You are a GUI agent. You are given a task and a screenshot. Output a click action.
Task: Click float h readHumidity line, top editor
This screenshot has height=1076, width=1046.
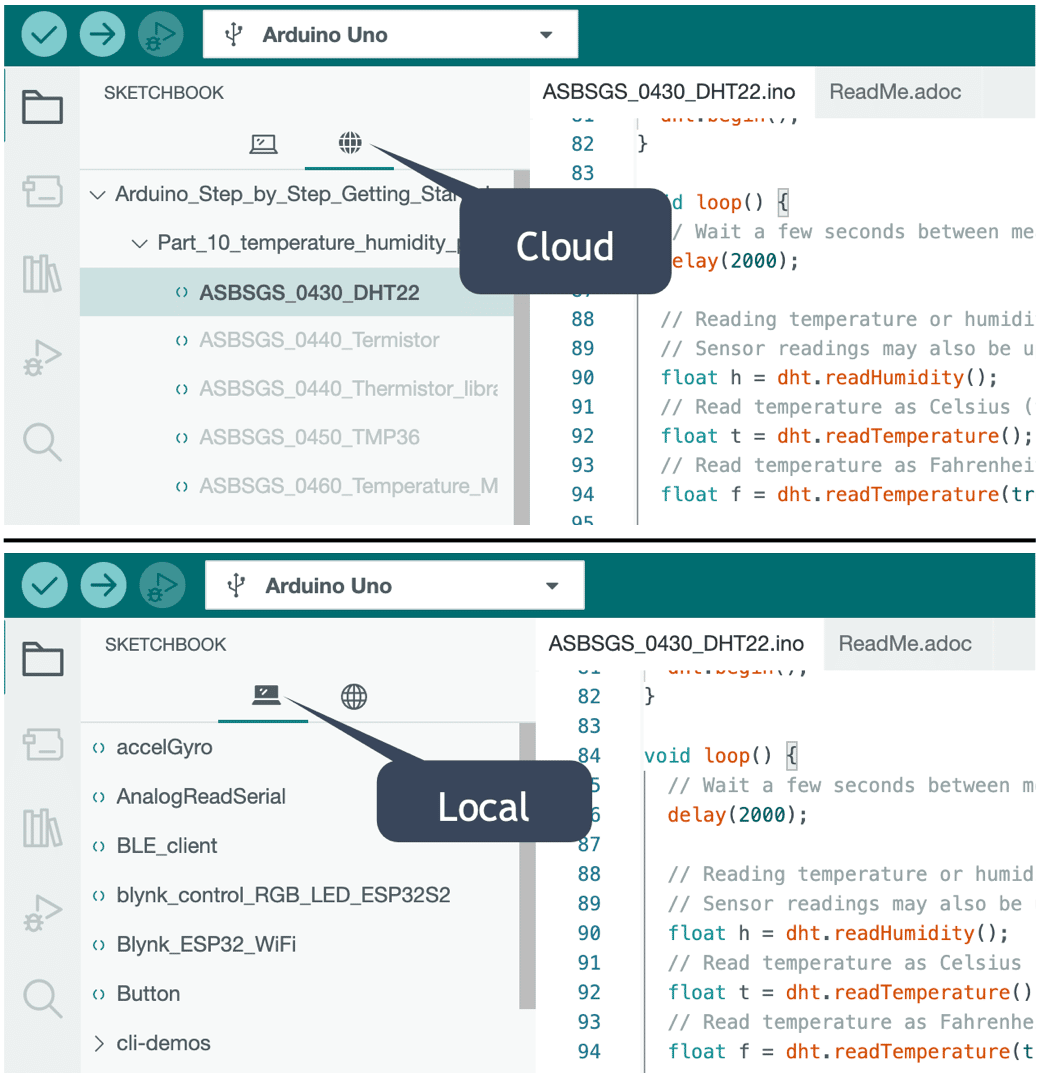(x=829, y=378)
